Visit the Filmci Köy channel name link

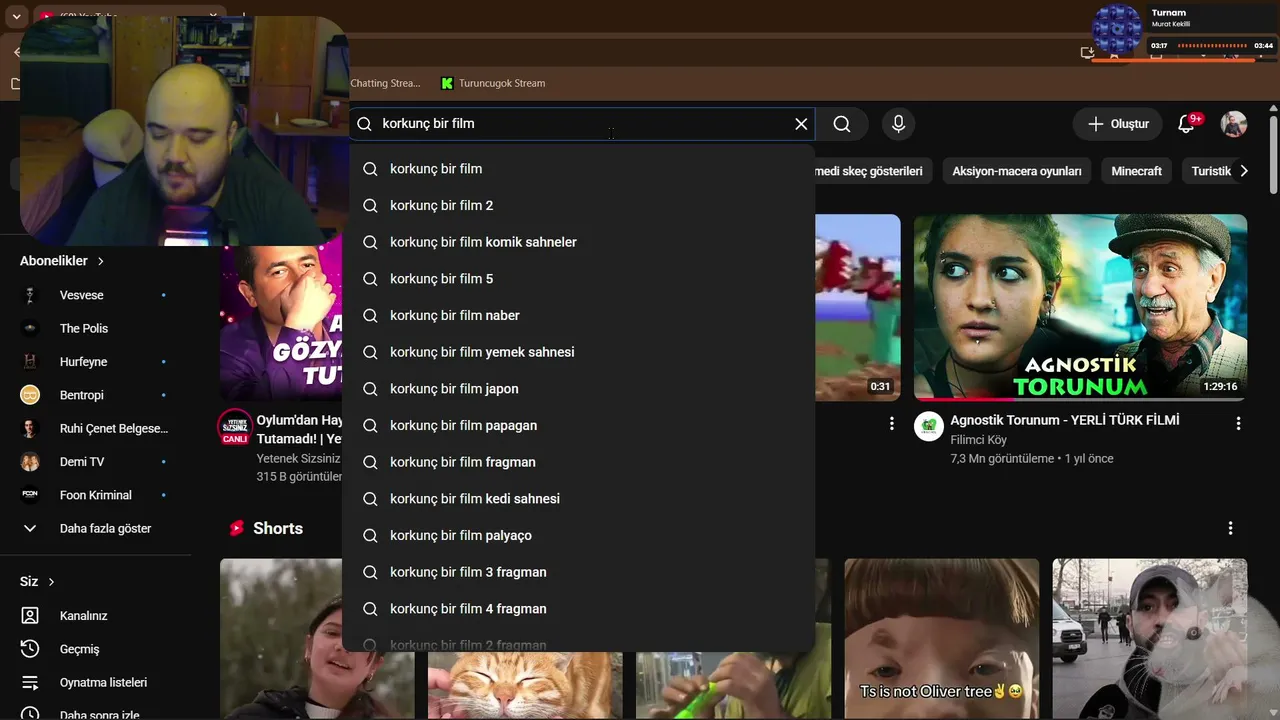point(978,440)
